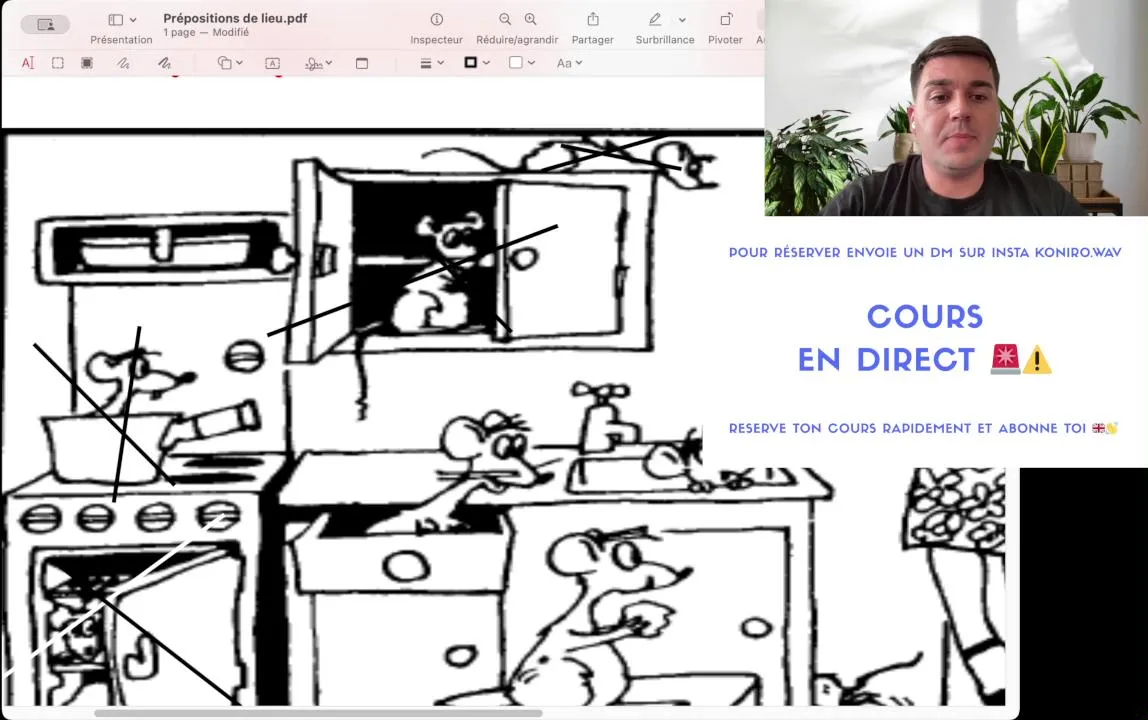The width and height of the screenshot is (1148, 720).
Task: Open the line style icon
Action: (x=425, y=63)
